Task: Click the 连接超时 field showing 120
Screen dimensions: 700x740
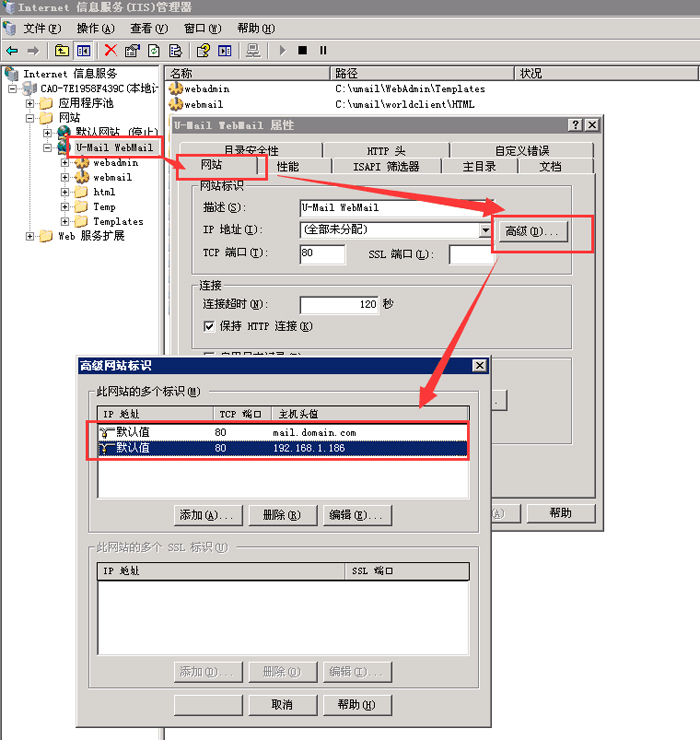Action: tap(339, 304)
